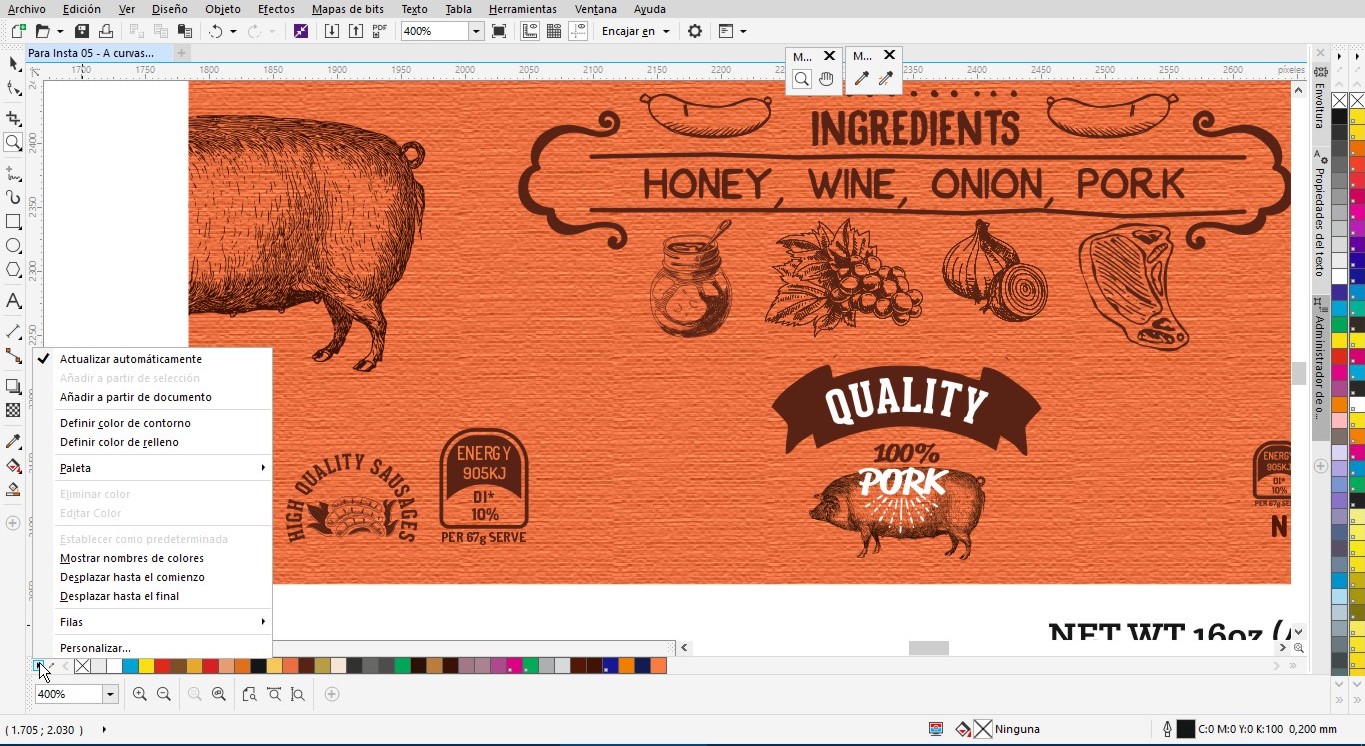This screenshot has height=746, width=1365.
Task: Select the Smart Fill tool
Action: (x=13, y=490)
